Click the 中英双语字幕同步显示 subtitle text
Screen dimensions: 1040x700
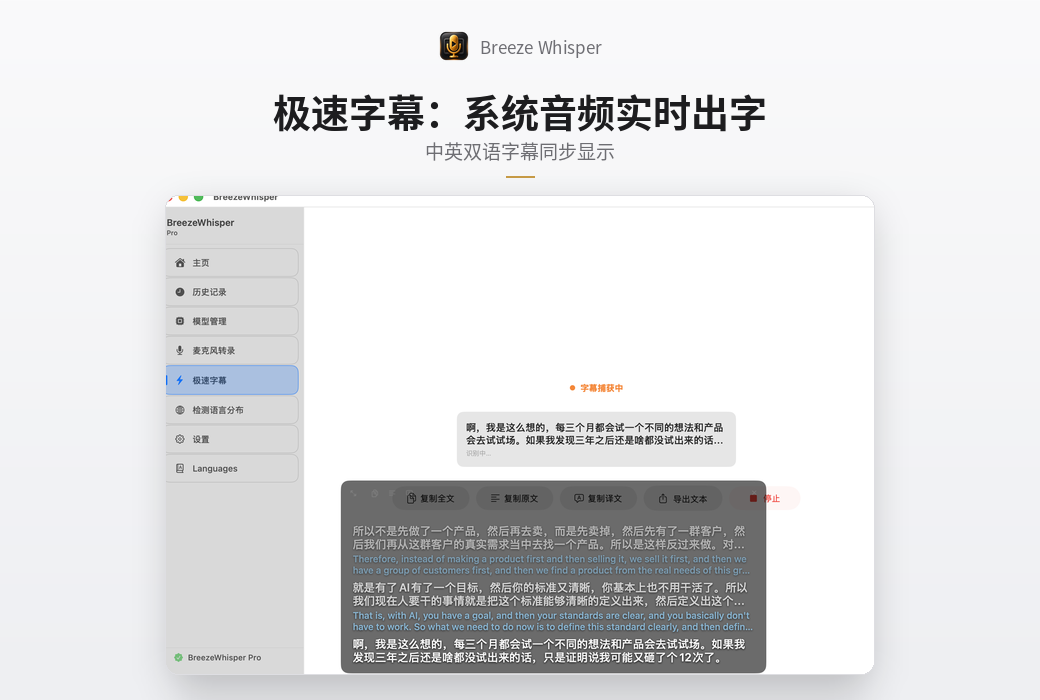[x=520, y=152]
